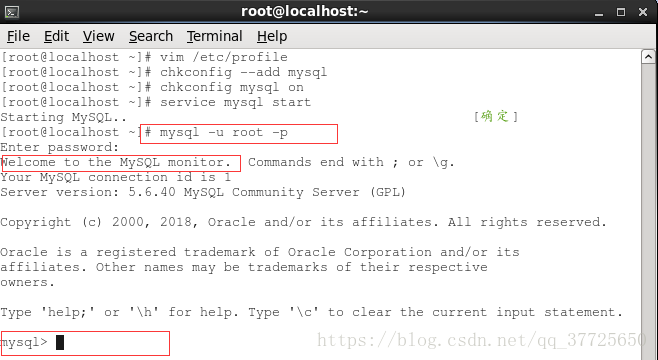This screenshot has width=658, height=360.
Task: Click the terminal icon in title bar
Action: click(x=12, y=12)
